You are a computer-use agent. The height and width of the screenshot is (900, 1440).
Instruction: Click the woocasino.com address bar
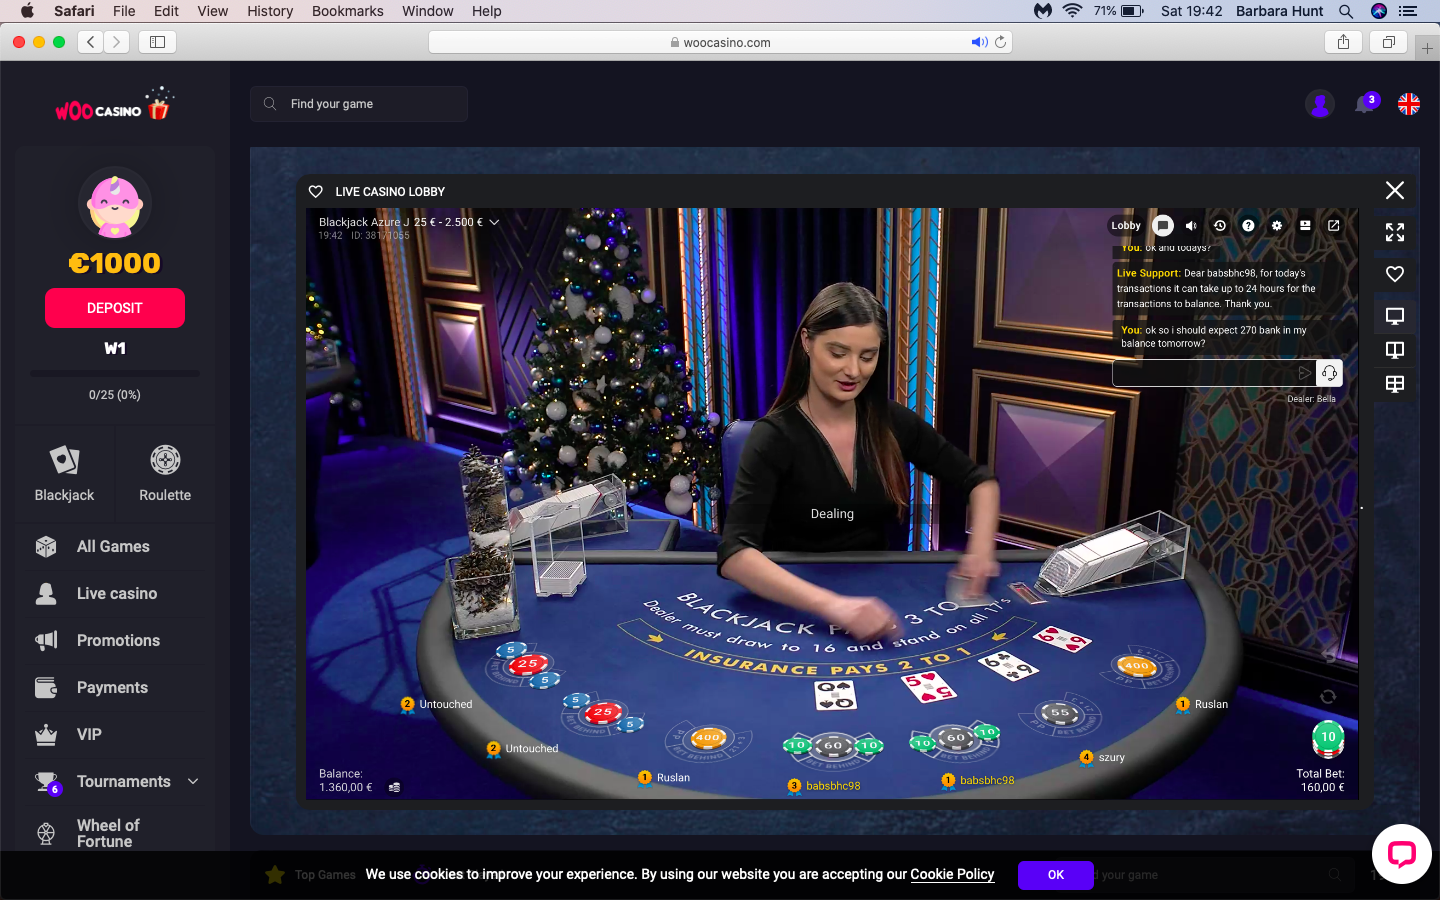(x=720, y=42)
